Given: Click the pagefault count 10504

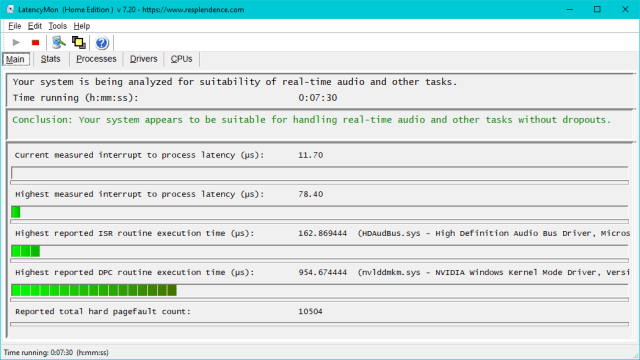Looking at the screenshot, I should pyautogui.click(x=310, y=312).
